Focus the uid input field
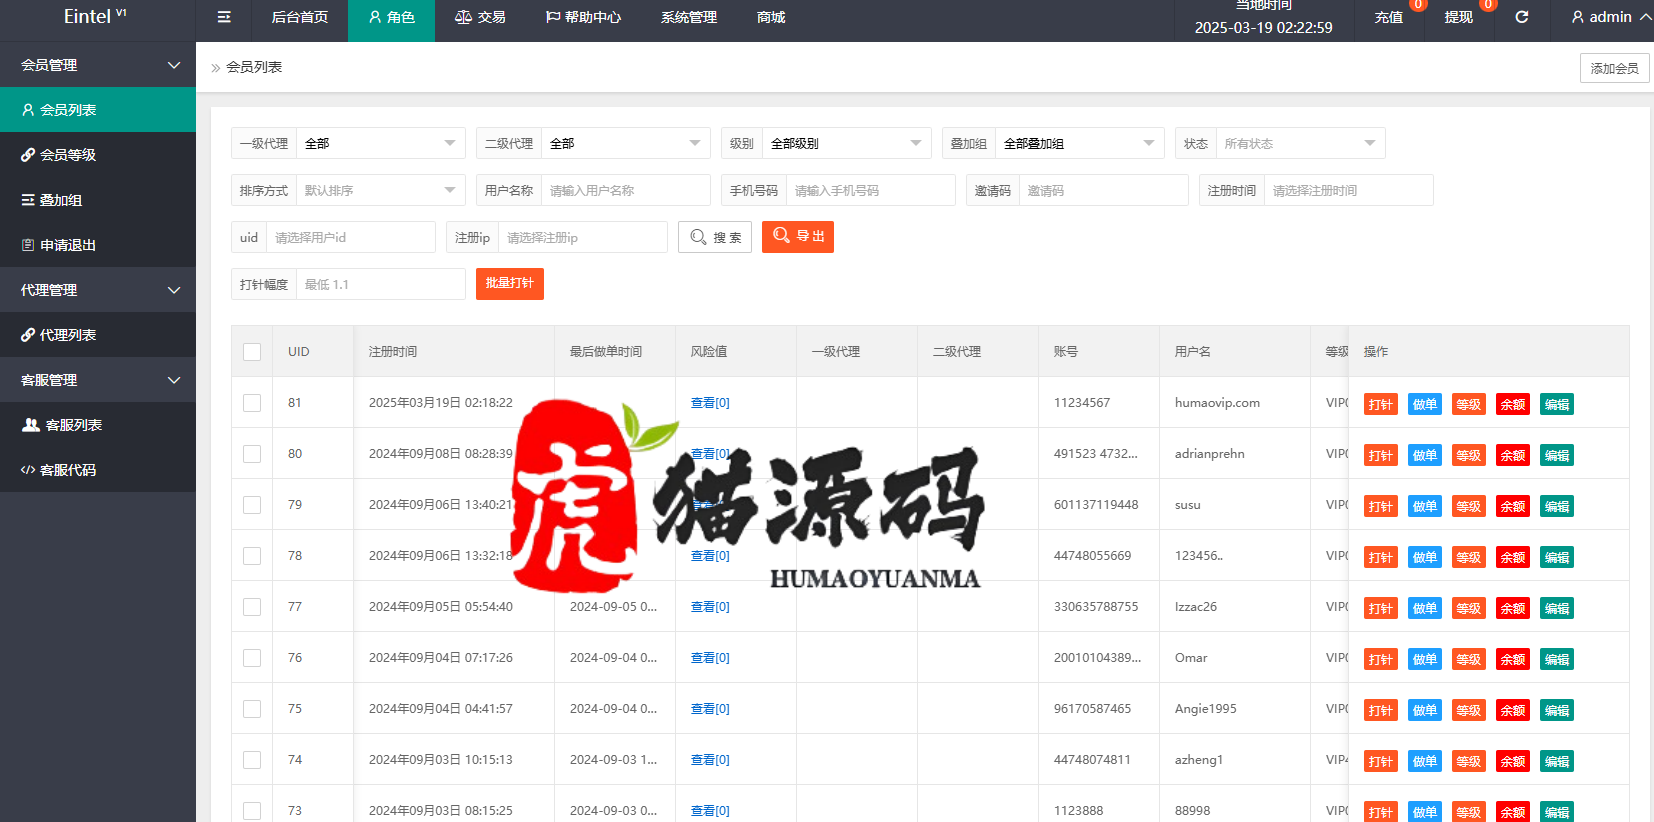 pyautogui.click(x=351, y=237)
